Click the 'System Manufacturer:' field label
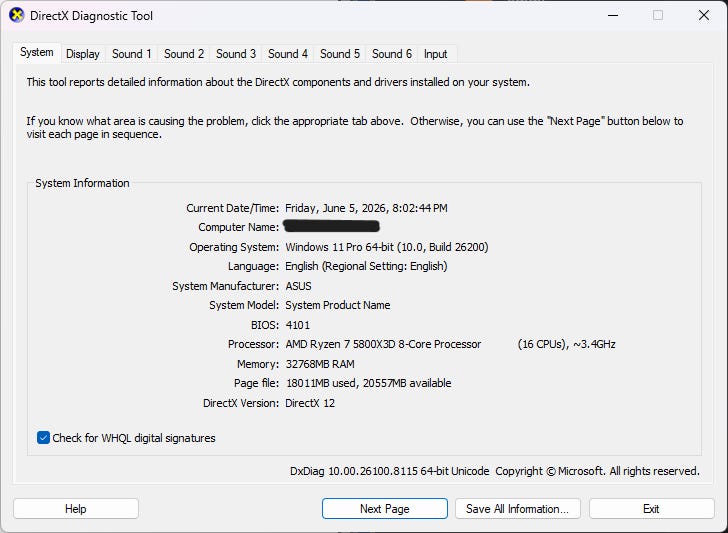 pyautogui.click(x=226, y=286)
